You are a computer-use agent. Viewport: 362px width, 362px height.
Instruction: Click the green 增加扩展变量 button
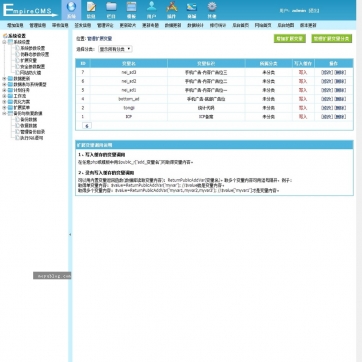click(x=290, y=39)
